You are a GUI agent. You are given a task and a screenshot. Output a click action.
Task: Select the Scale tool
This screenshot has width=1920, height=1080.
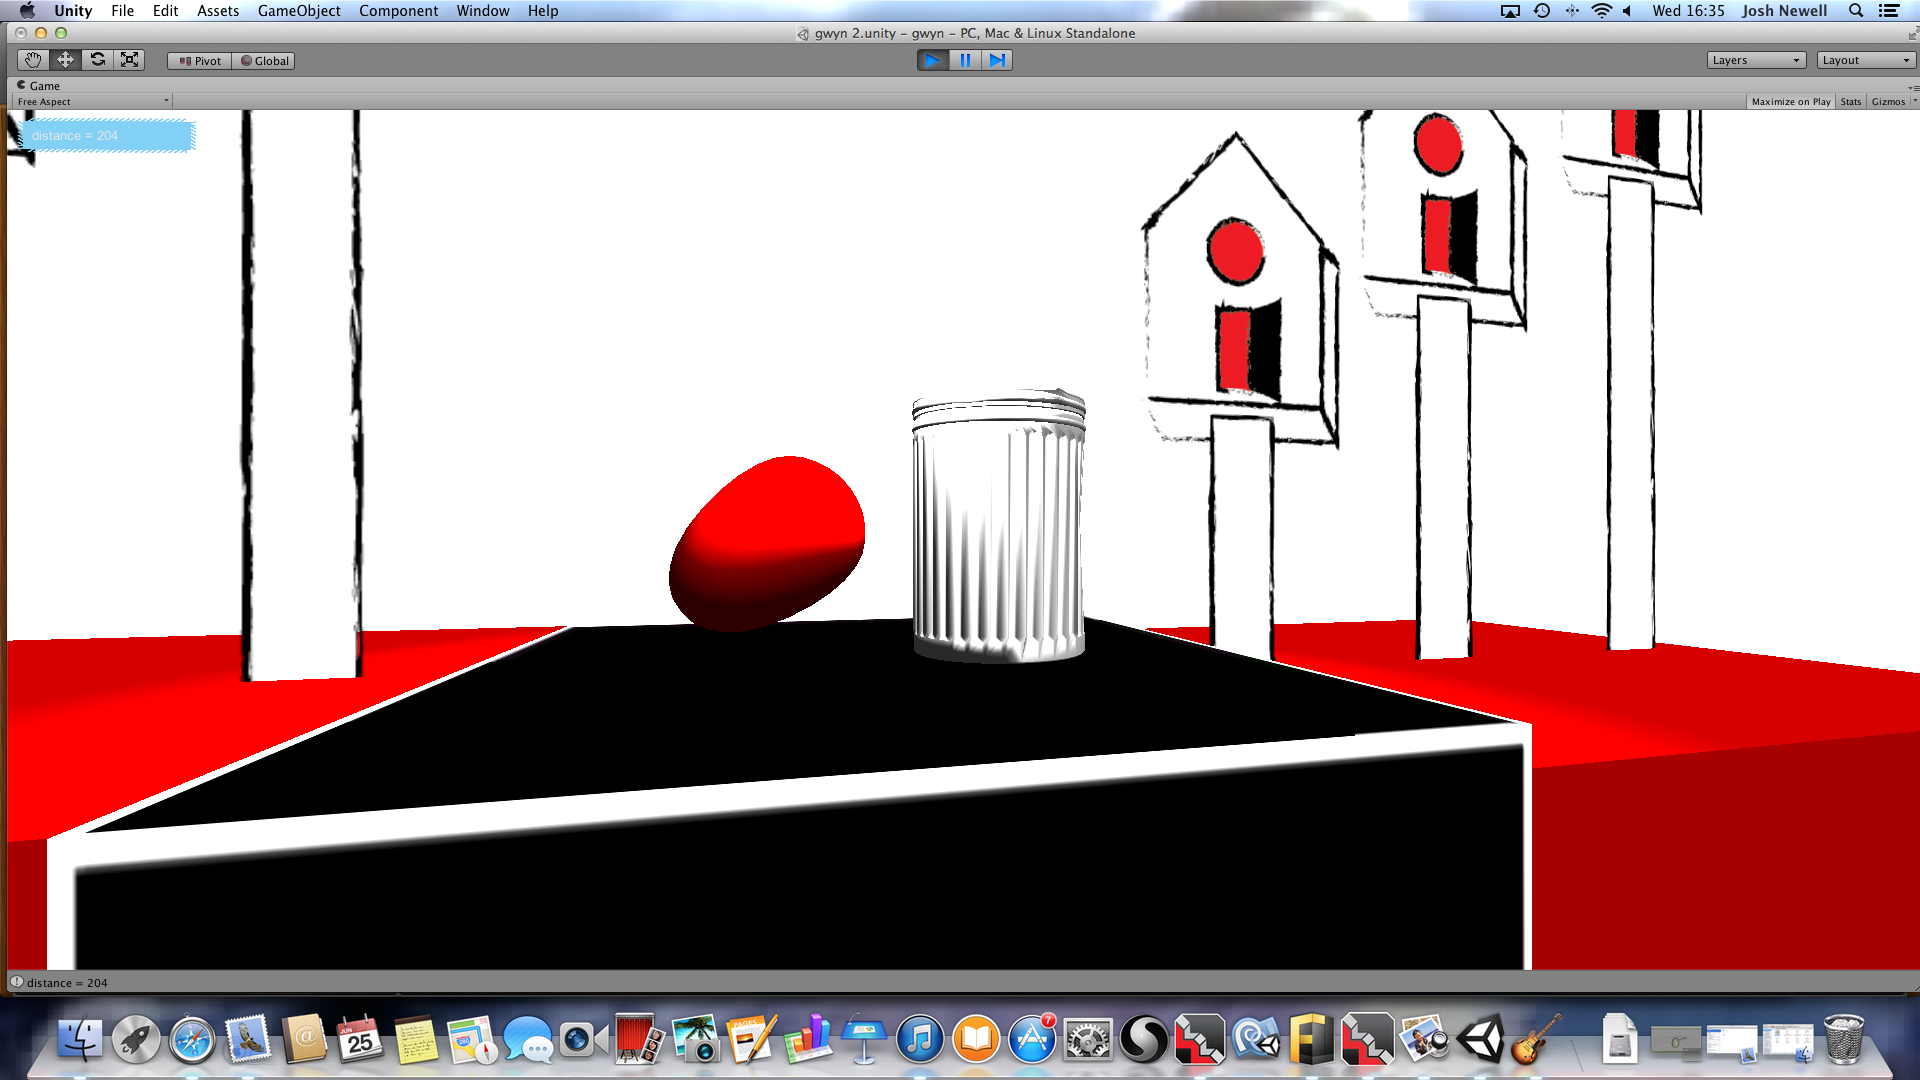129,60
